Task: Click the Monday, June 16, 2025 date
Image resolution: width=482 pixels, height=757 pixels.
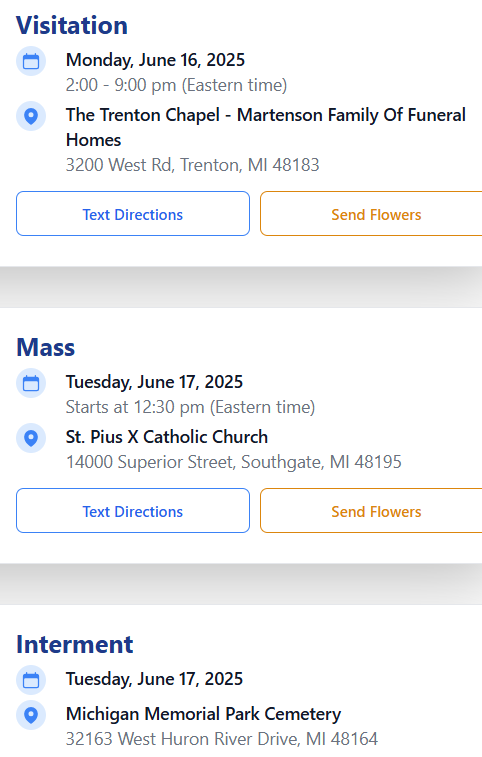Action: (156, 60)
